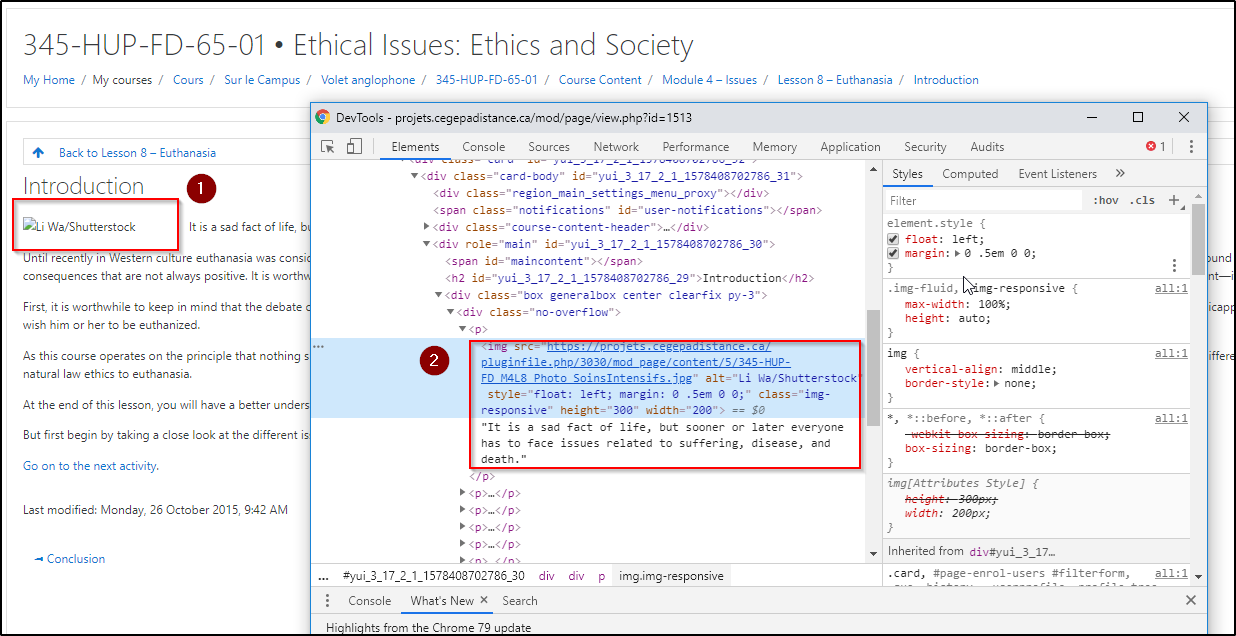Follow the 'Go on to the next activity' link
Viewport: 1236px width, 636px height.
click(x=90, y=466)
